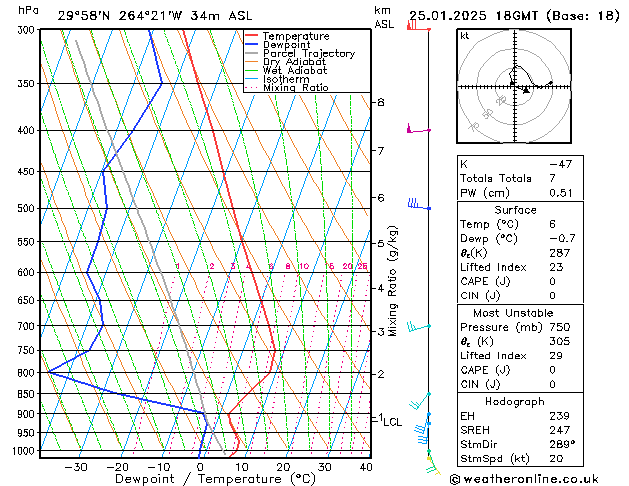The image size is (629, 486).
Task: Click the 'Most Unstable' section heading
Action: [x=513, y=313]
